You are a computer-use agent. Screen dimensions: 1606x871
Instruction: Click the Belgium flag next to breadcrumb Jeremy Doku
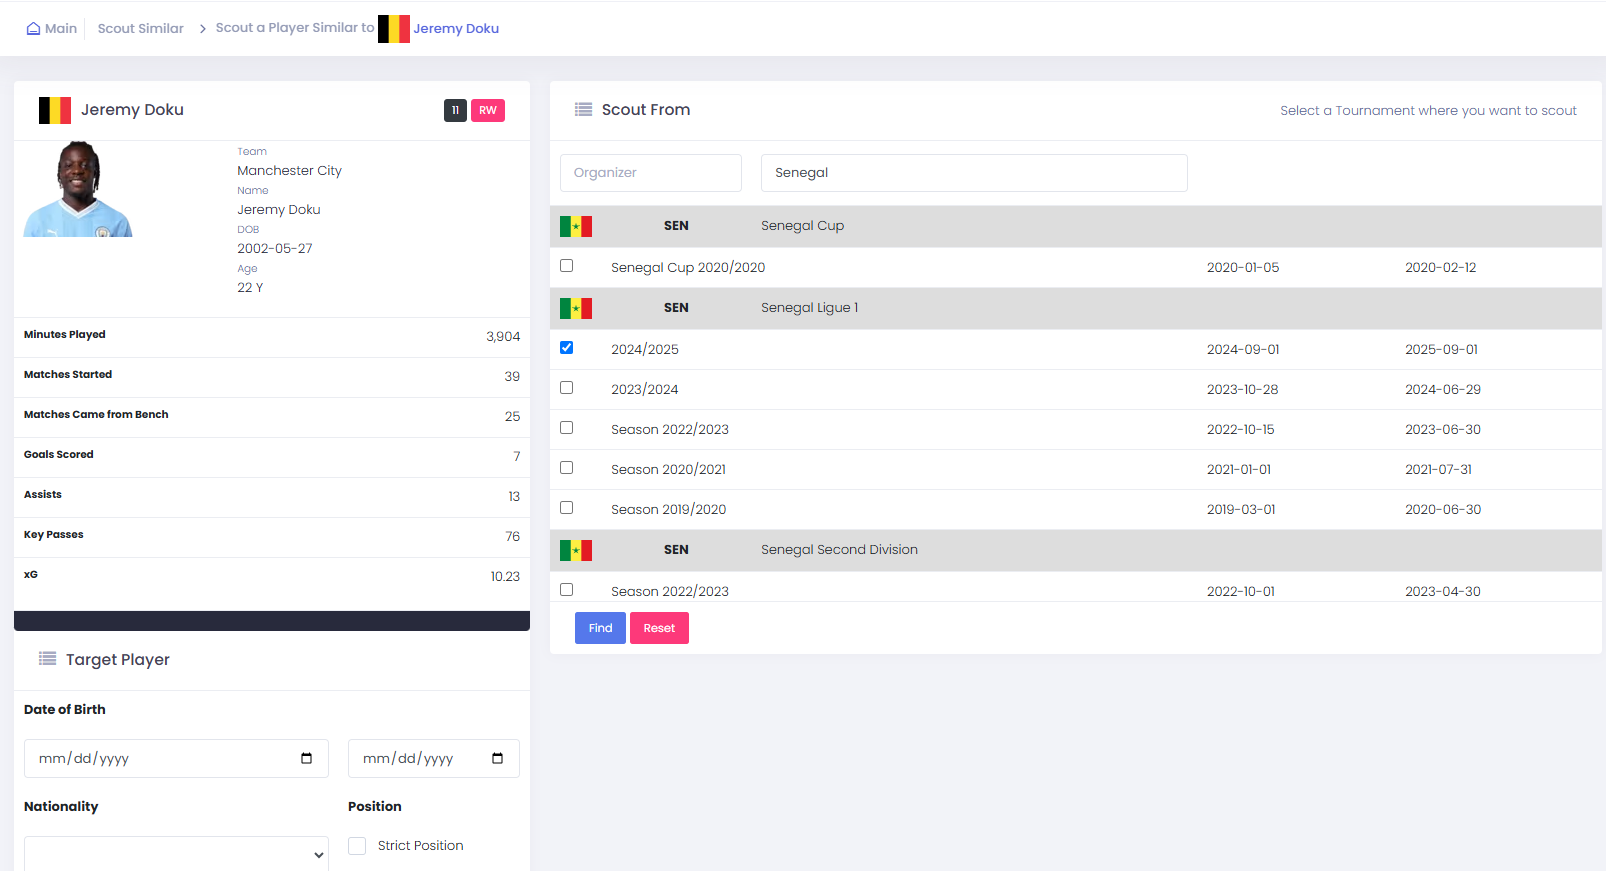[x=394, y=29]
